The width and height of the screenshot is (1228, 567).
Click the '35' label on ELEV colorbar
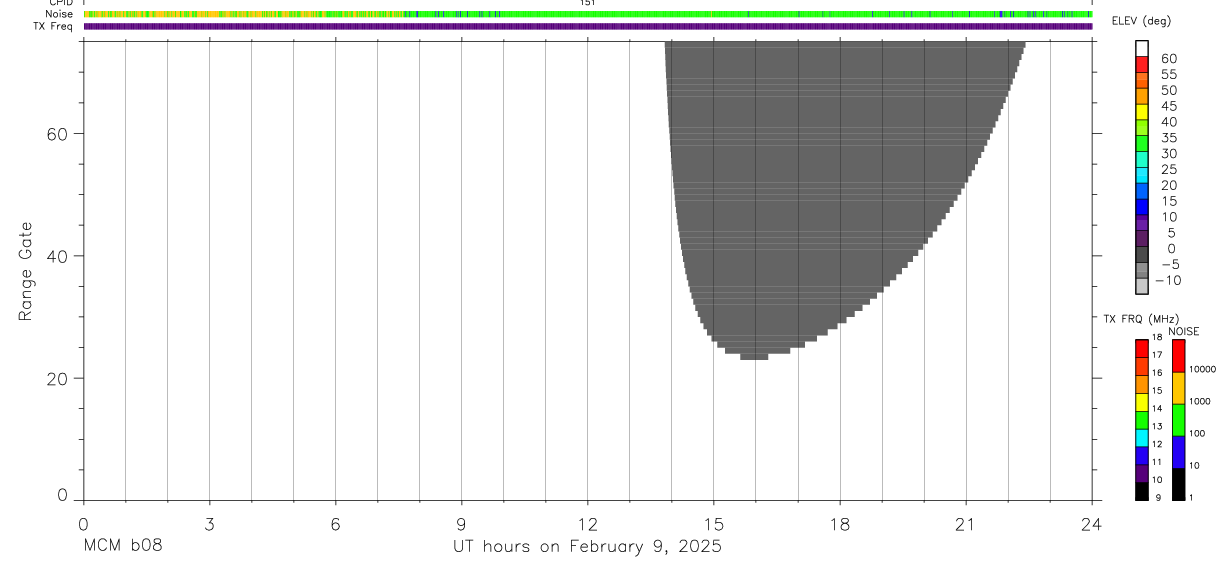tap(1169, 138)
